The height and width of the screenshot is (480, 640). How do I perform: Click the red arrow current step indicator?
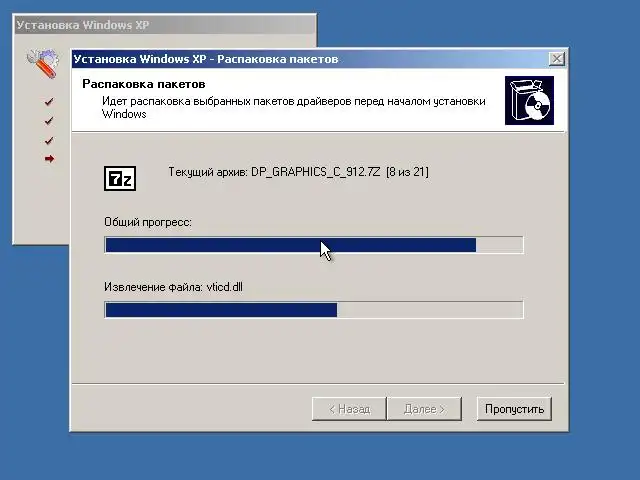[49, 159]
